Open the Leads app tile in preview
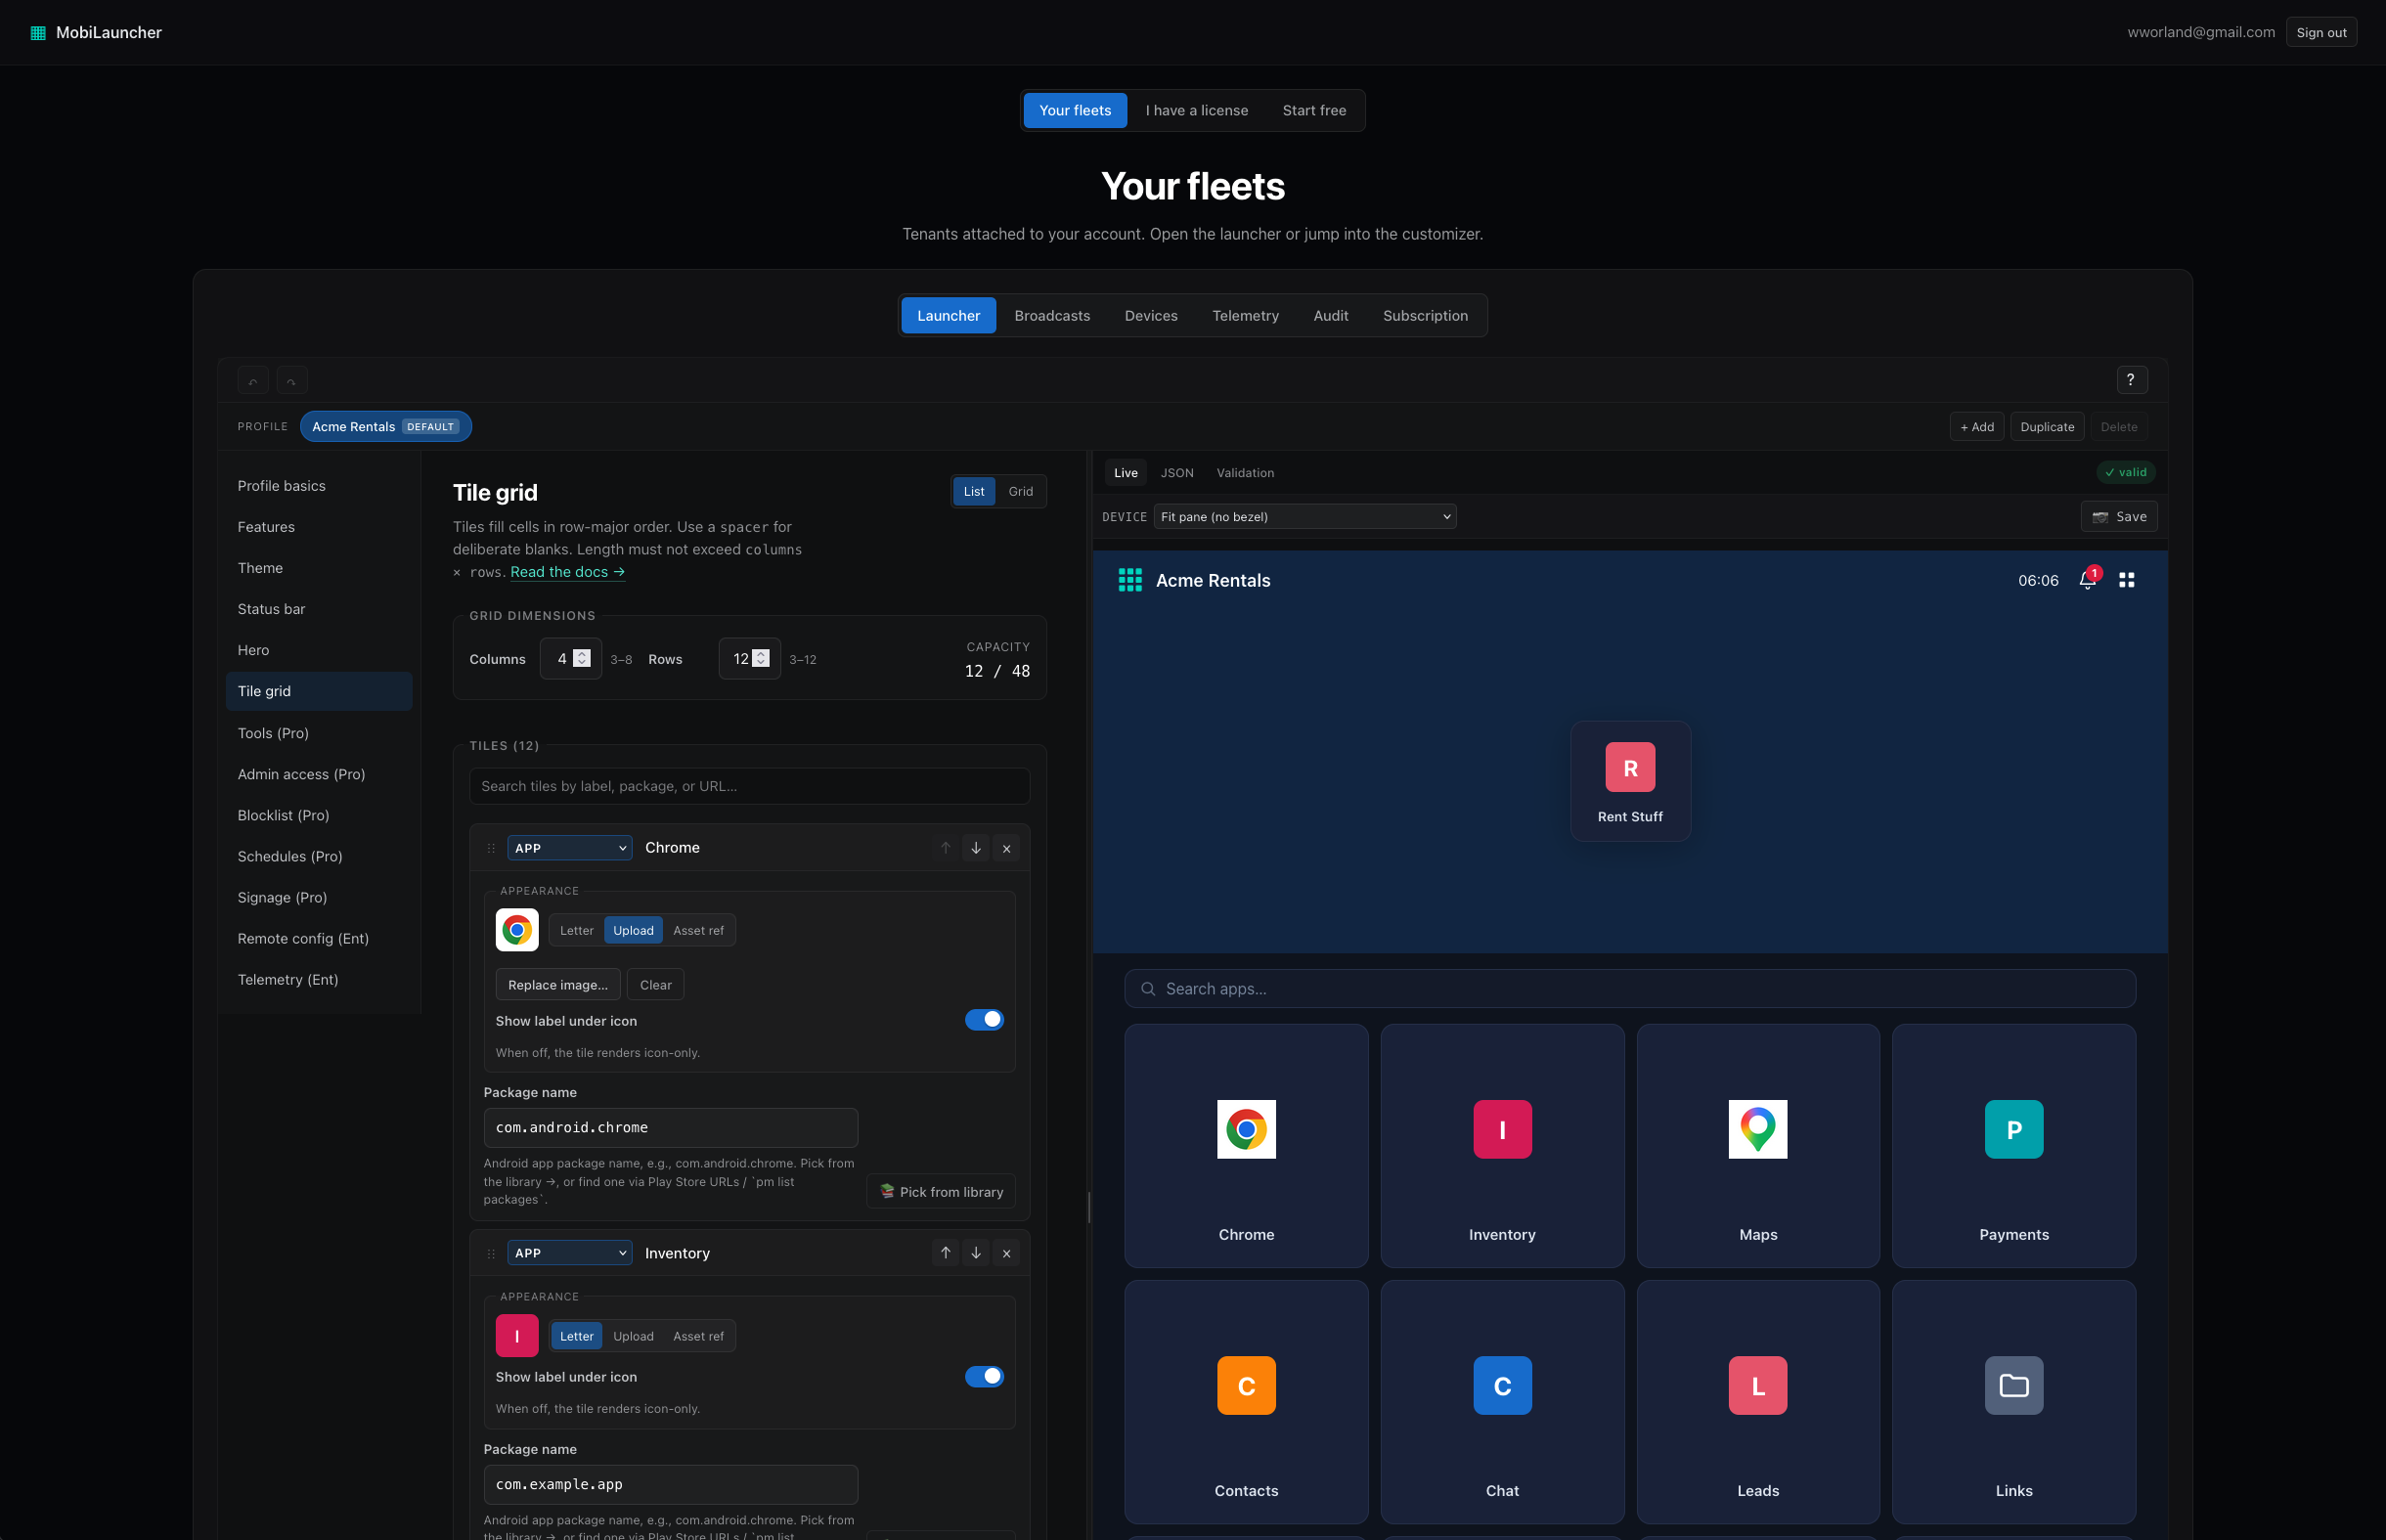 click(1758, 1402)
